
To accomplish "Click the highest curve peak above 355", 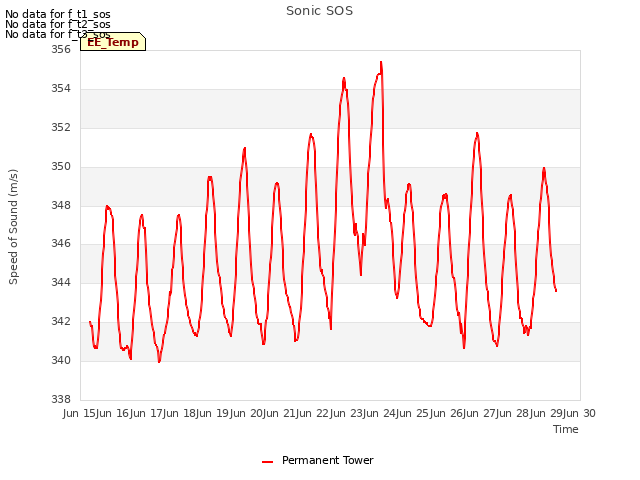I will (x=381, y=62).
